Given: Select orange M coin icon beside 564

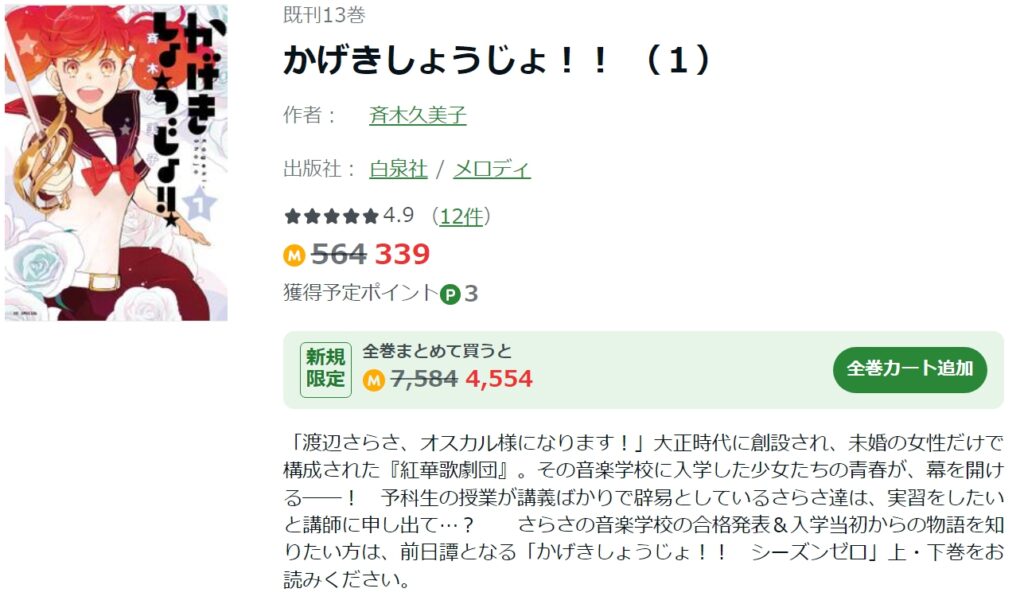Looking at the screenshot, I should pos(295,255).
